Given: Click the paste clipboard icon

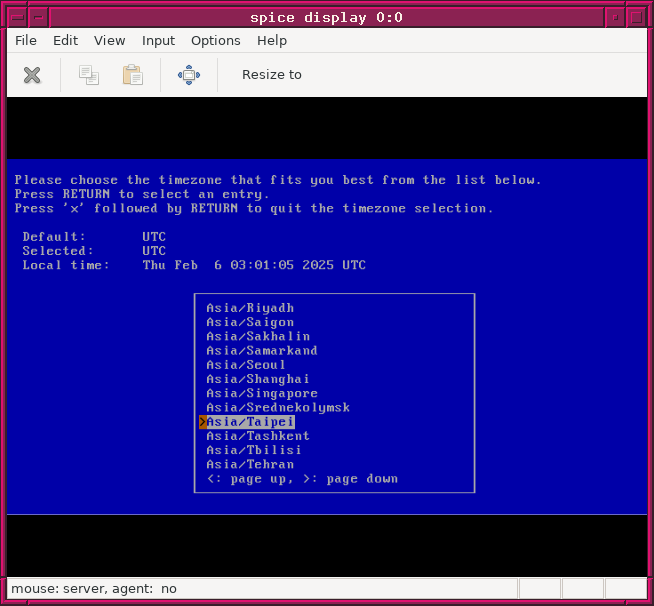Looking at the screenshot, I should pyautogui.click(x=132, y=75).
